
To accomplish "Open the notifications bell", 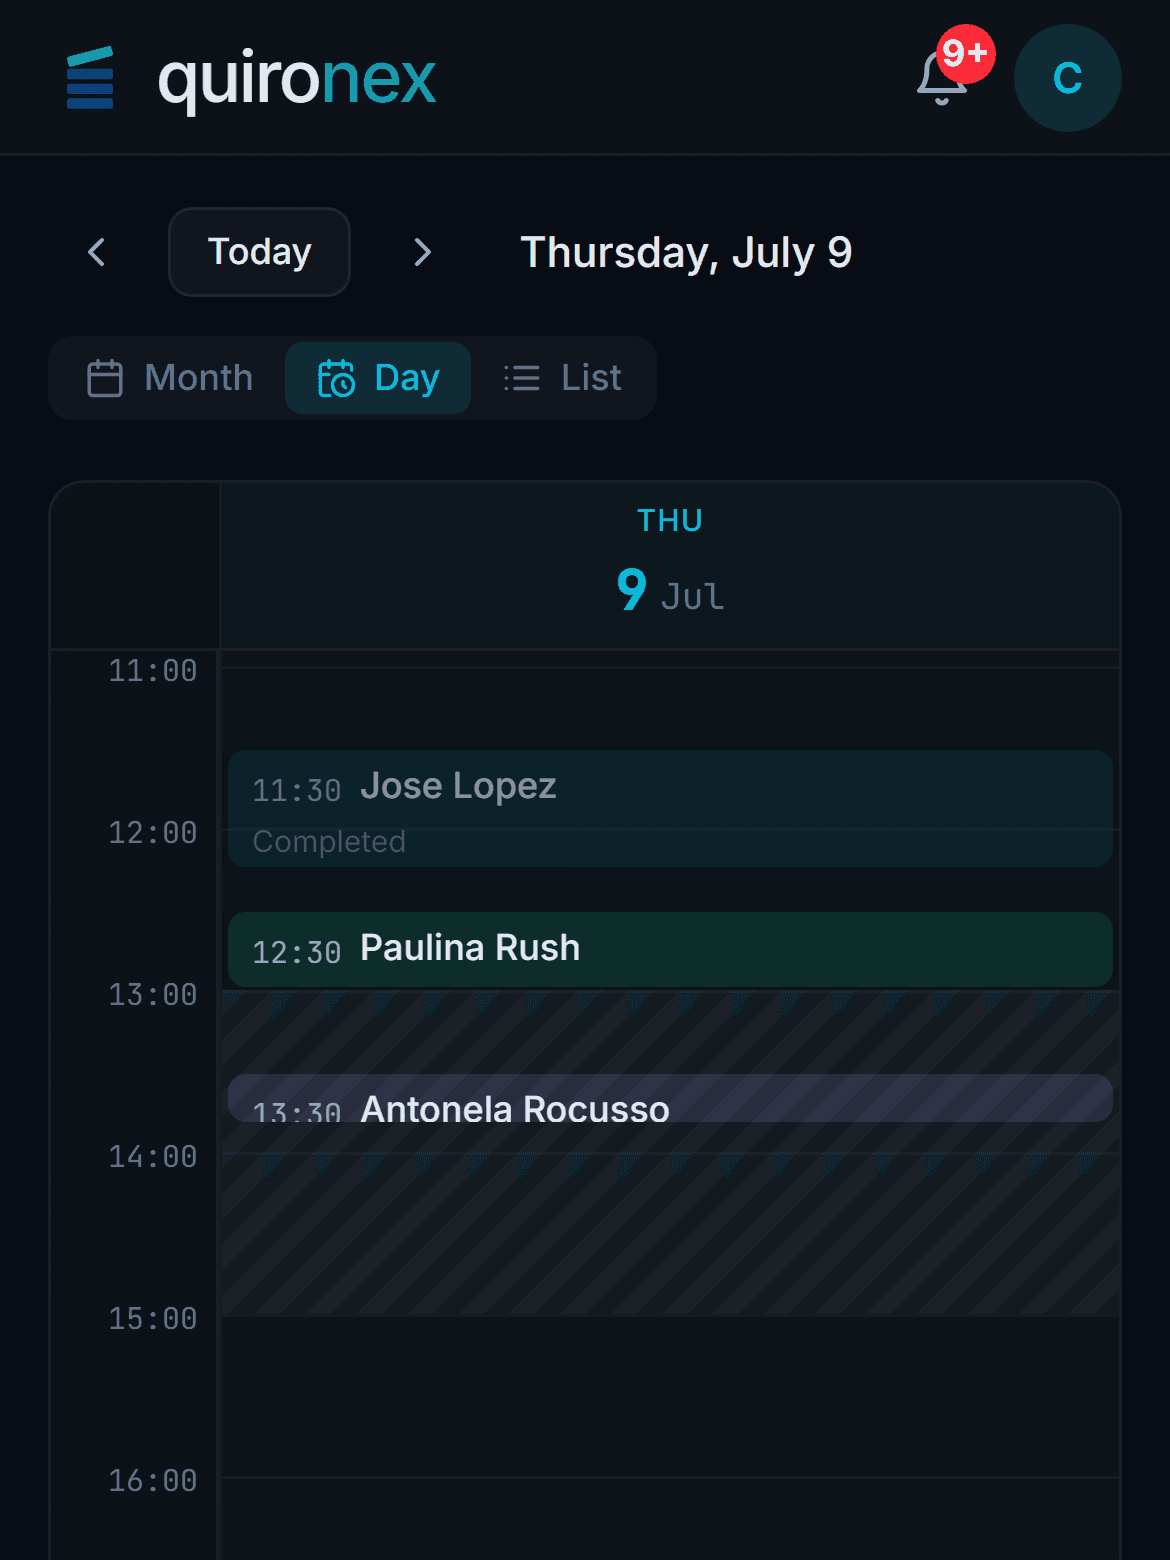I will (x=942, y=78).
